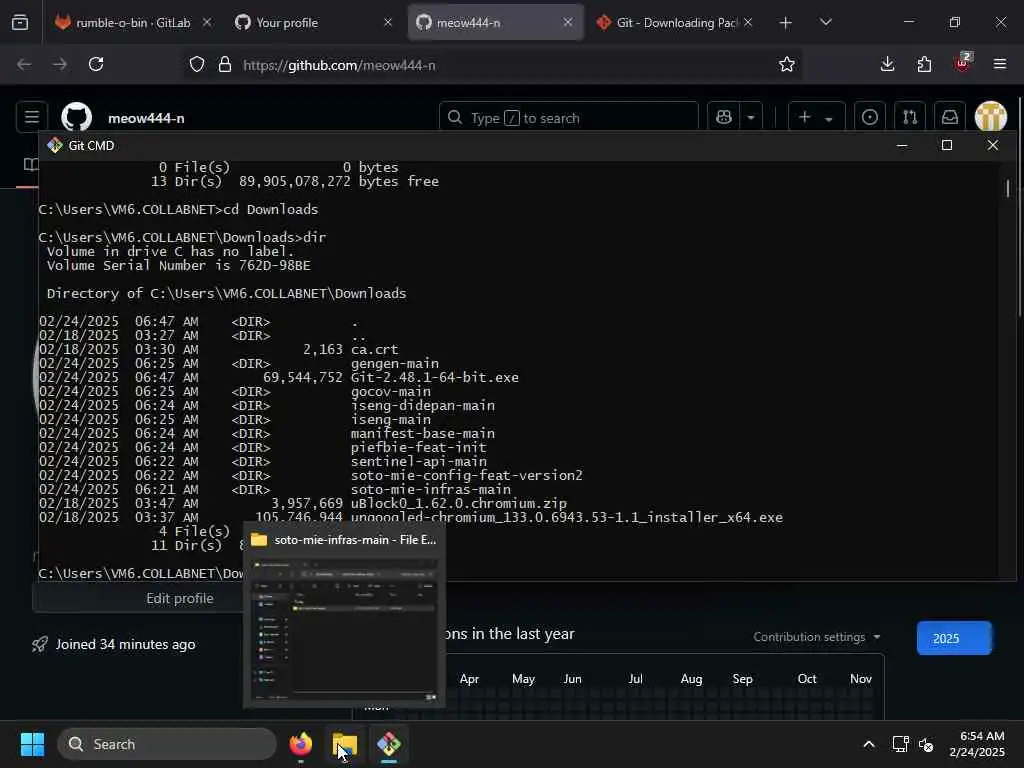Open tracking protection shield icon

coord(197,65)
